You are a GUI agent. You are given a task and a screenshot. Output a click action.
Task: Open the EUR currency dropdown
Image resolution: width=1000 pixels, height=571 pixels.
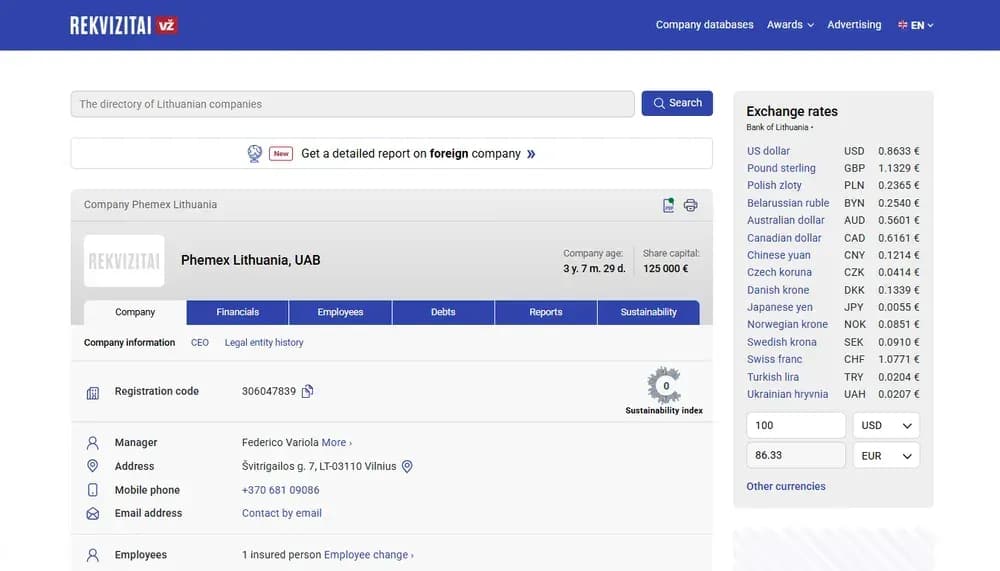[886, 456]
